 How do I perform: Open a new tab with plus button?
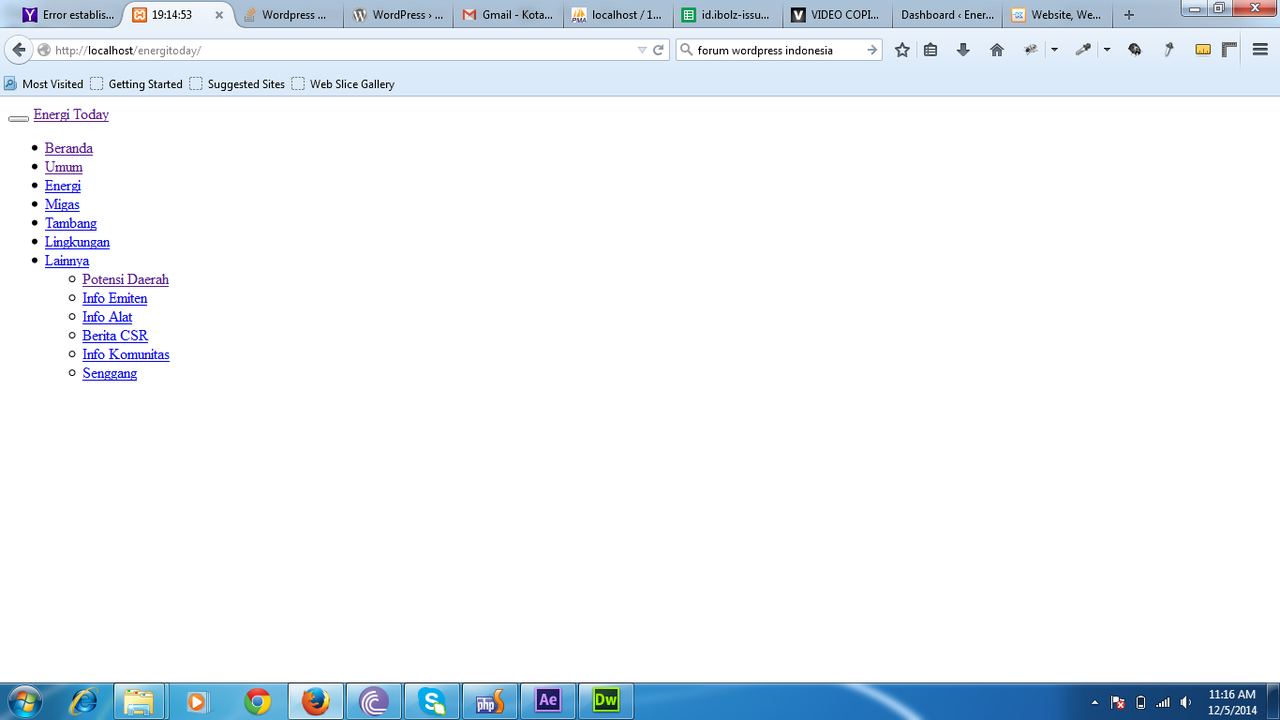[1129, 15]
